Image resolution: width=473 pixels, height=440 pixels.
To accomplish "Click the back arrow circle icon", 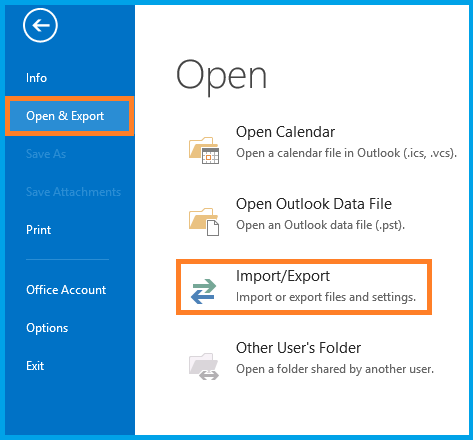I will tap(40, 25).
